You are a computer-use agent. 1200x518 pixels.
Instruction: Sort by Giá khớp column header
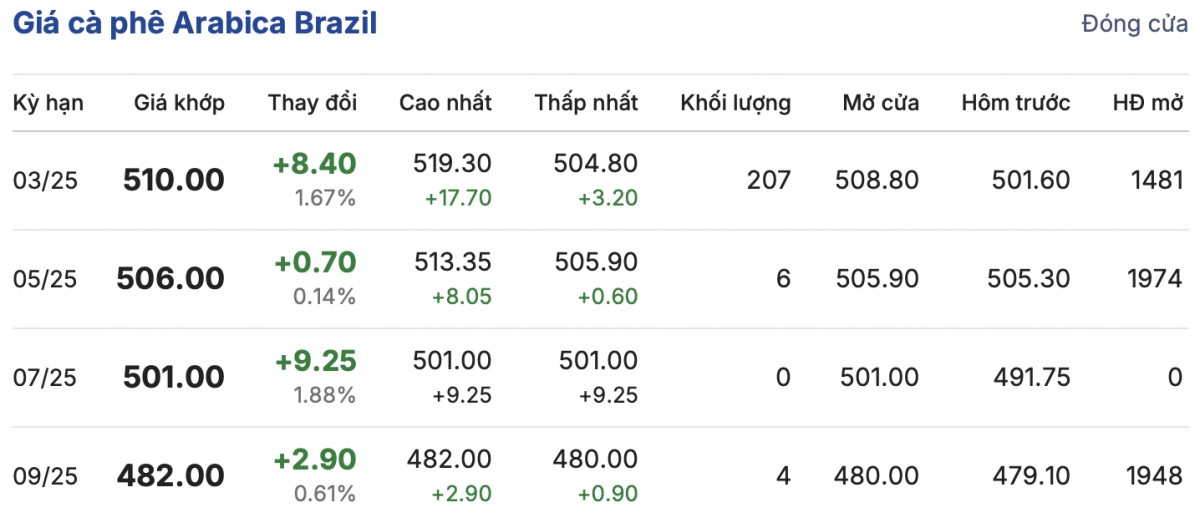point(179,103)
